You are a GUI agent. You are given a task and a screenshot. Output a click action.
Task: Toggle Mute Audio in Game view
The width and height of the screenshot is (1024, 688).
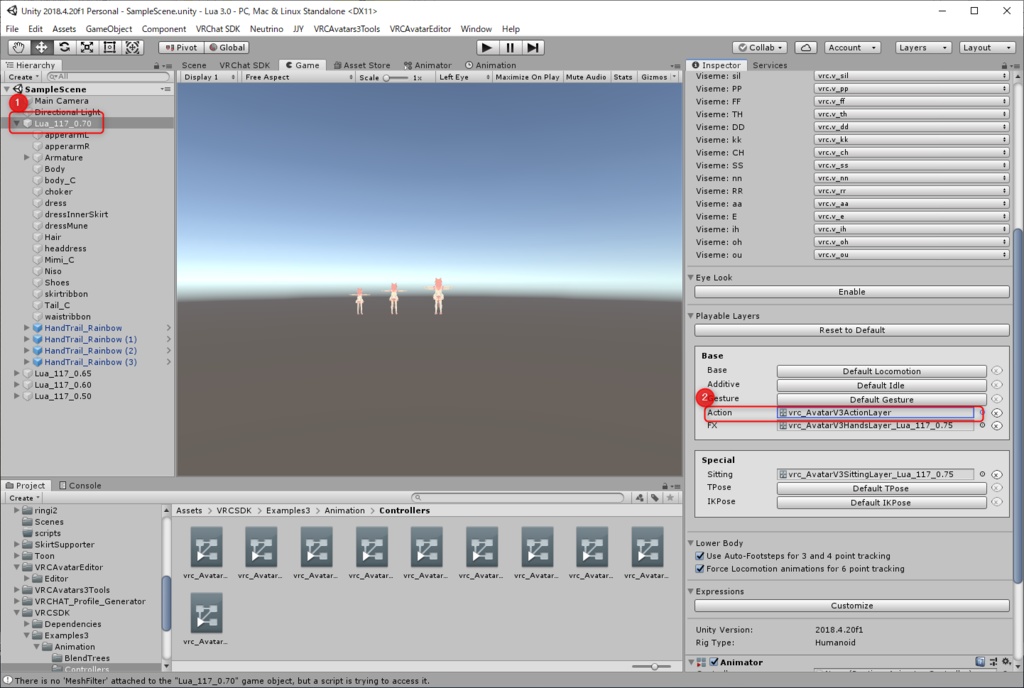(x=586, y=77)
